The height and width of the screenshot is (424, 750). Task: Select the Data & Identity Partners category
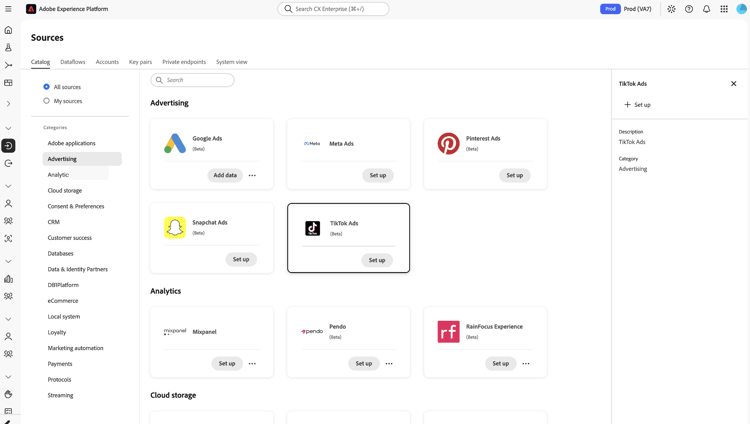[x=77, y=269]
